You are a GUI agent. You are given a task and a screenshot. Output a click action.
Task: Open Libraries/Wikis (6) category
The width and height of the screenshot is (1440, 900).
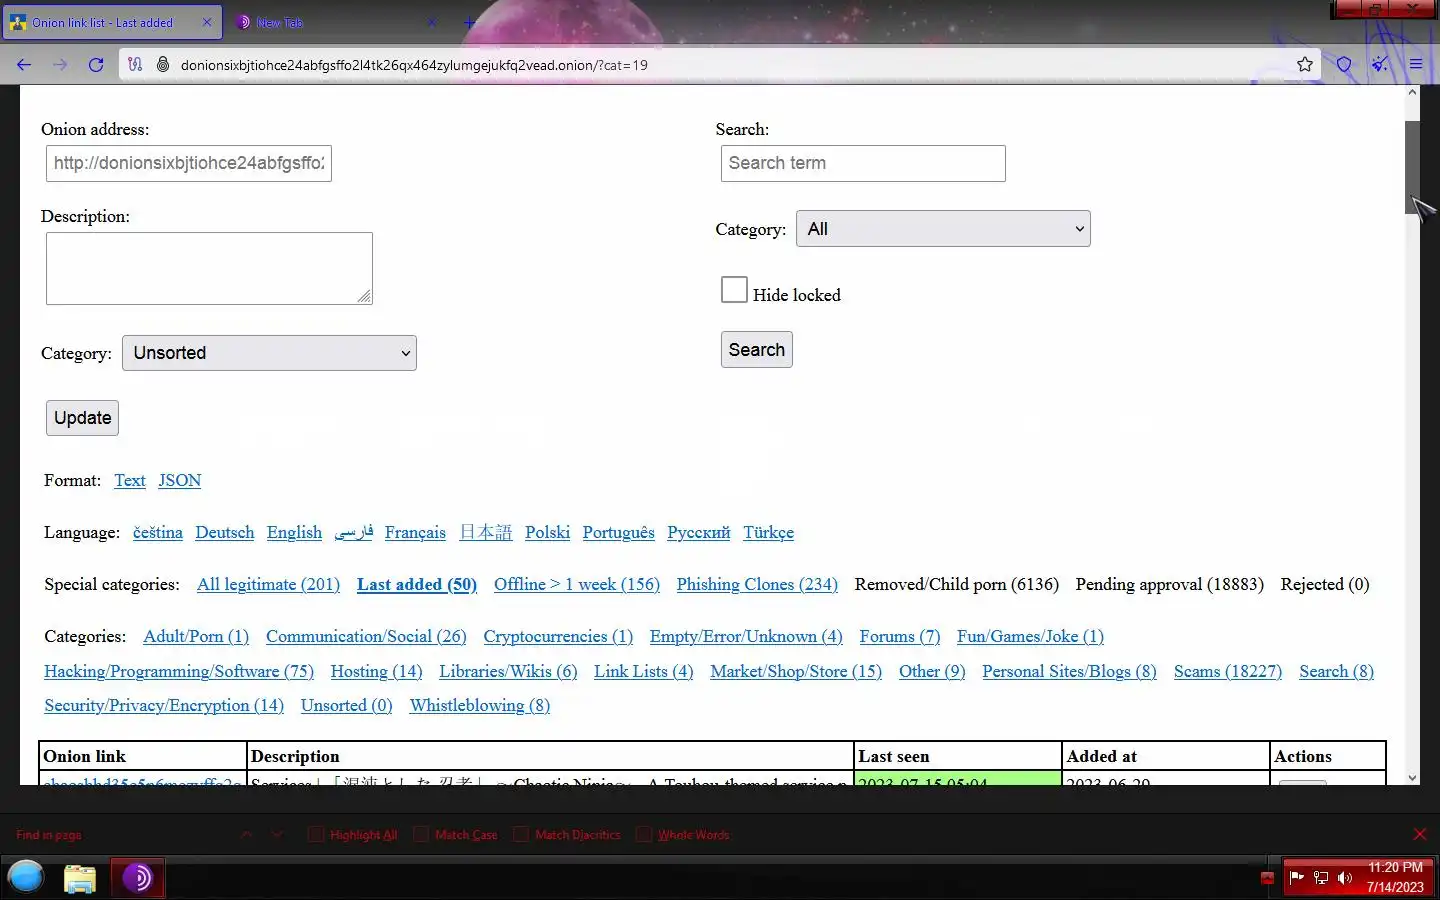click(x=508, y=671)
